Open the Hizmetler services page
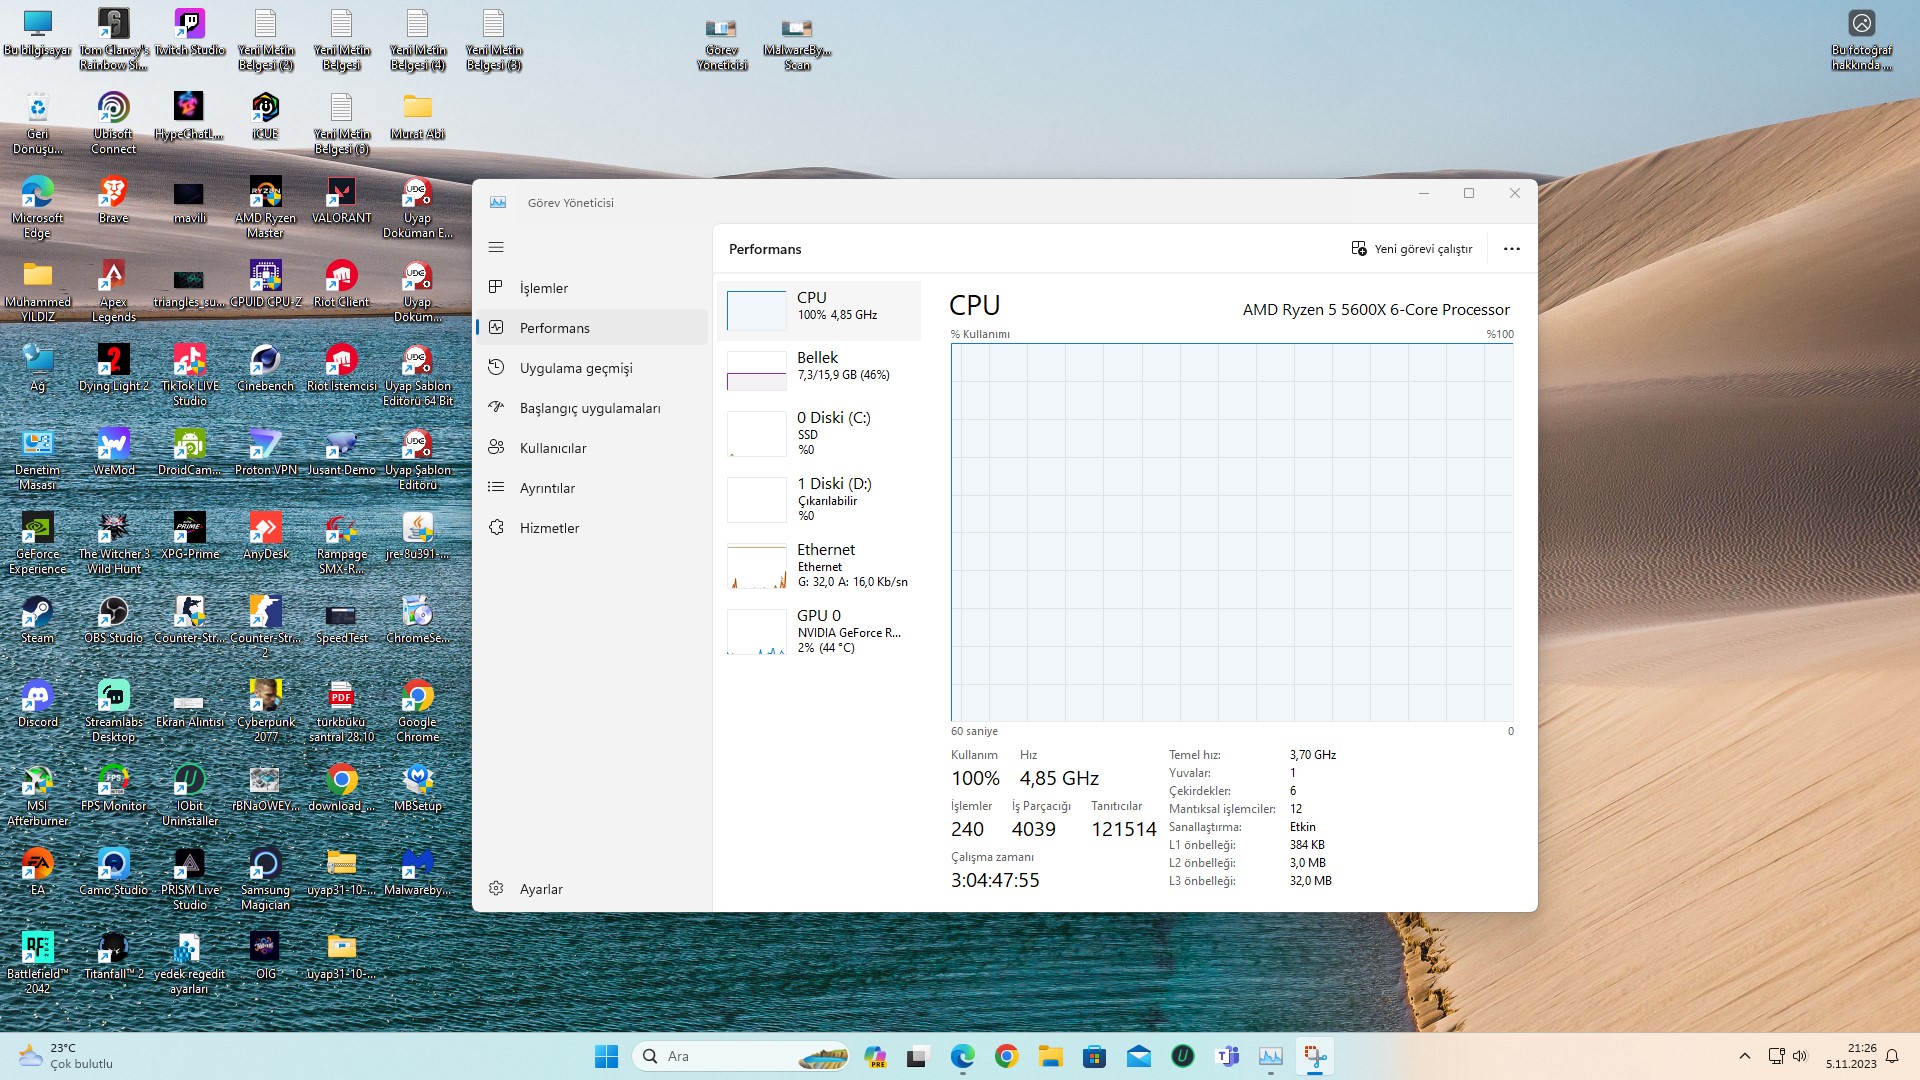Viewport: 1920px width, 1080px height. [x=549, y=528]
